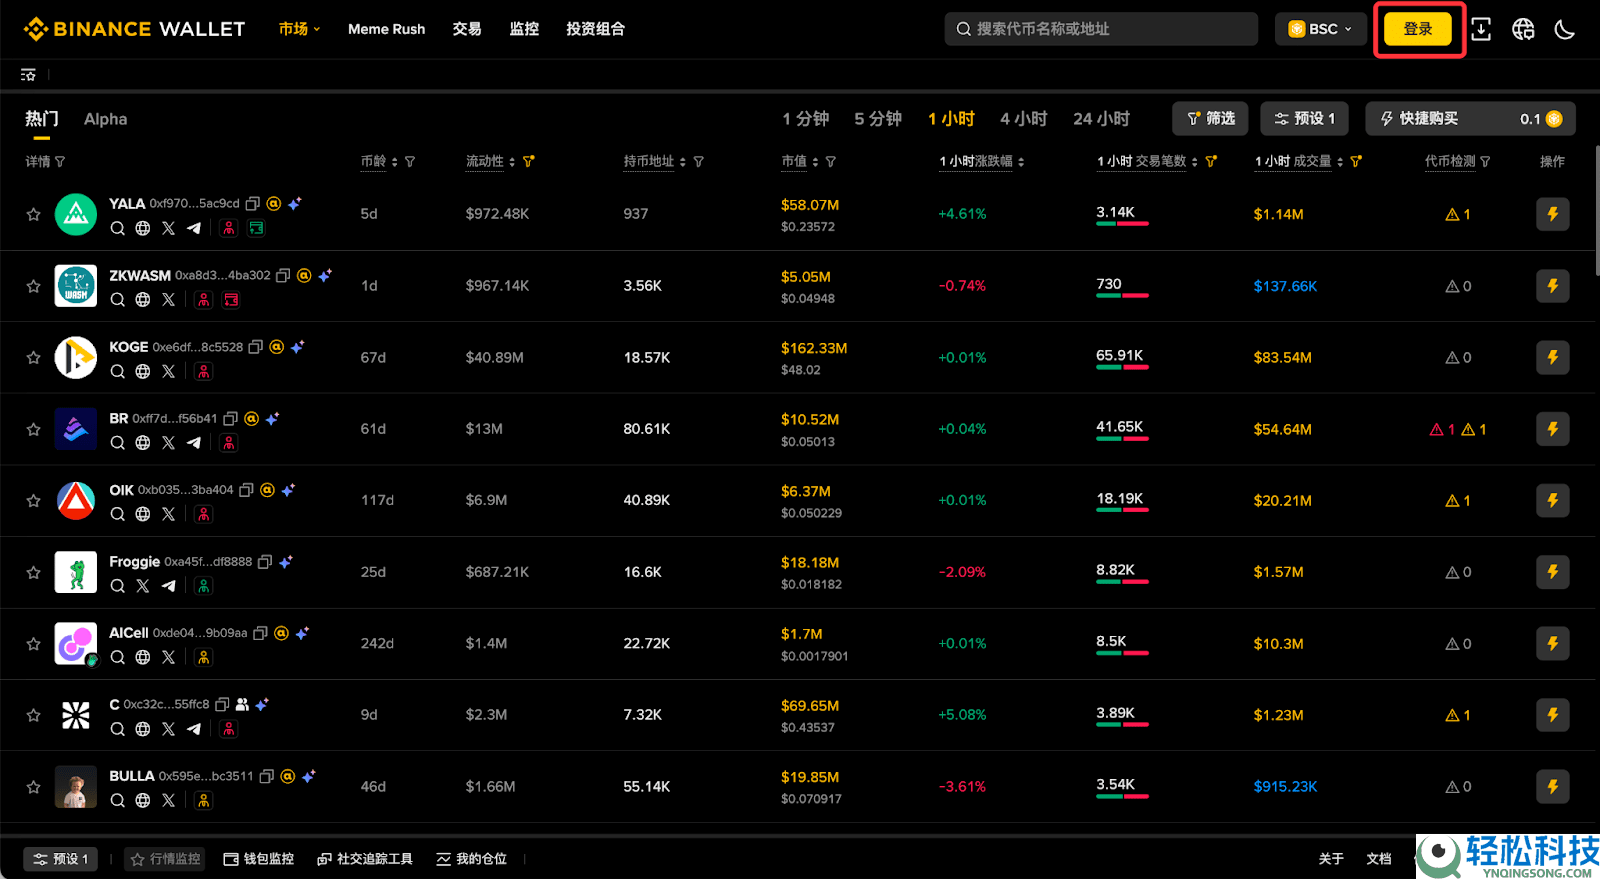
Task: Click the Binance Wallet logo
Action: pyautogui.click(x=134, y=29)
